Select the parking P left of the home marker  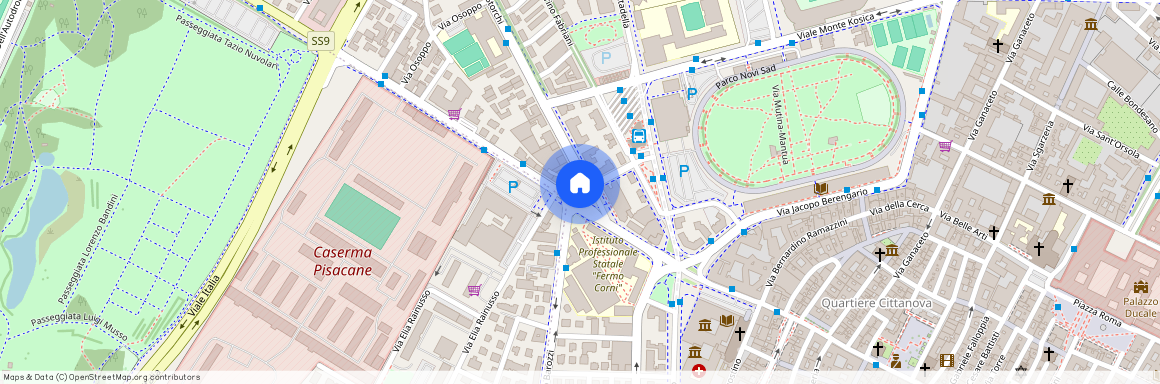pyautogui.click(x=513, y=187)
